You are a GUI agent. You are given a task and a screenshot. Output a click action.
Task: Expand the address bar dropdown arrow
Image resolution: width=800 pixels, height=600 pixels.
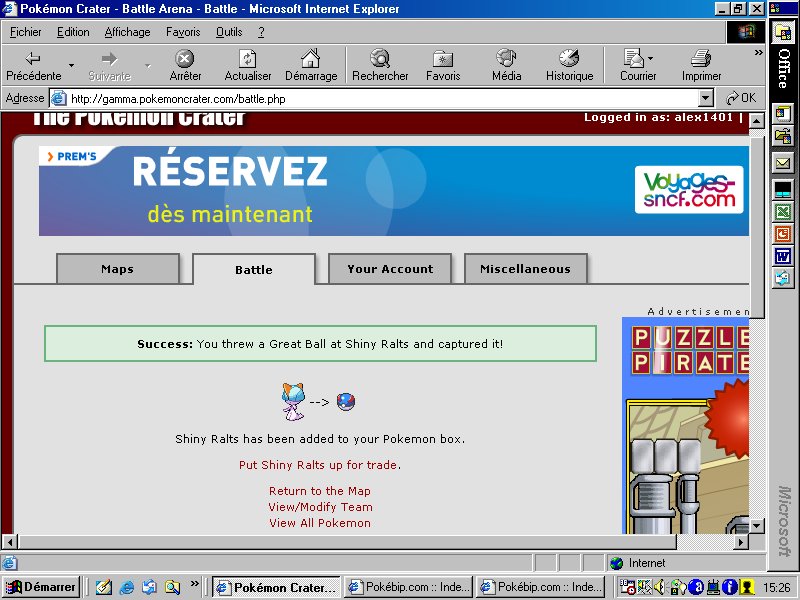[706, 98]
